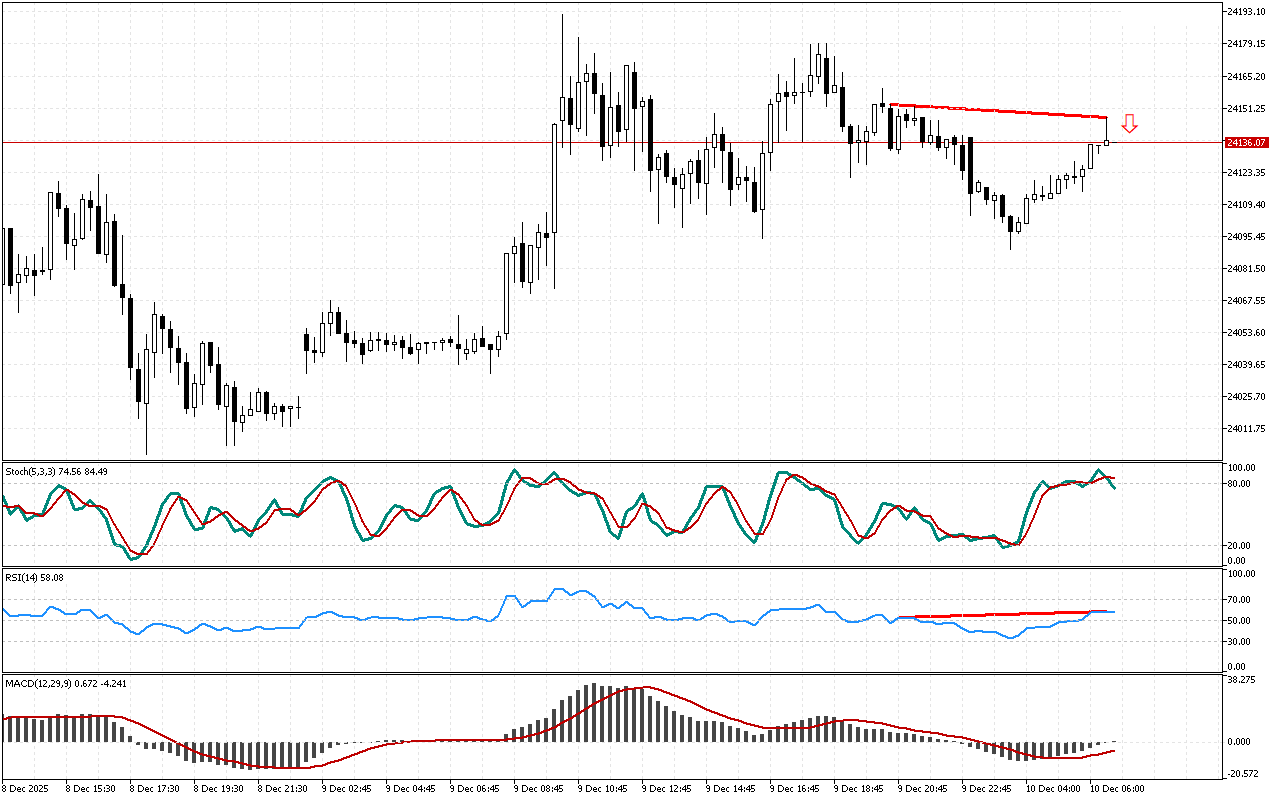
Task: Click the 10 Dec 06:00 time label
Action: pyautogui.click(x=1116, y=788)
